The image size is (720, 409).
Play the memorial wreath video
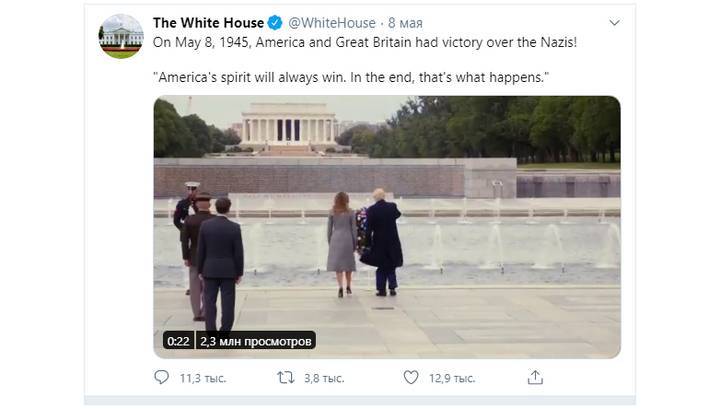point(387,227)
